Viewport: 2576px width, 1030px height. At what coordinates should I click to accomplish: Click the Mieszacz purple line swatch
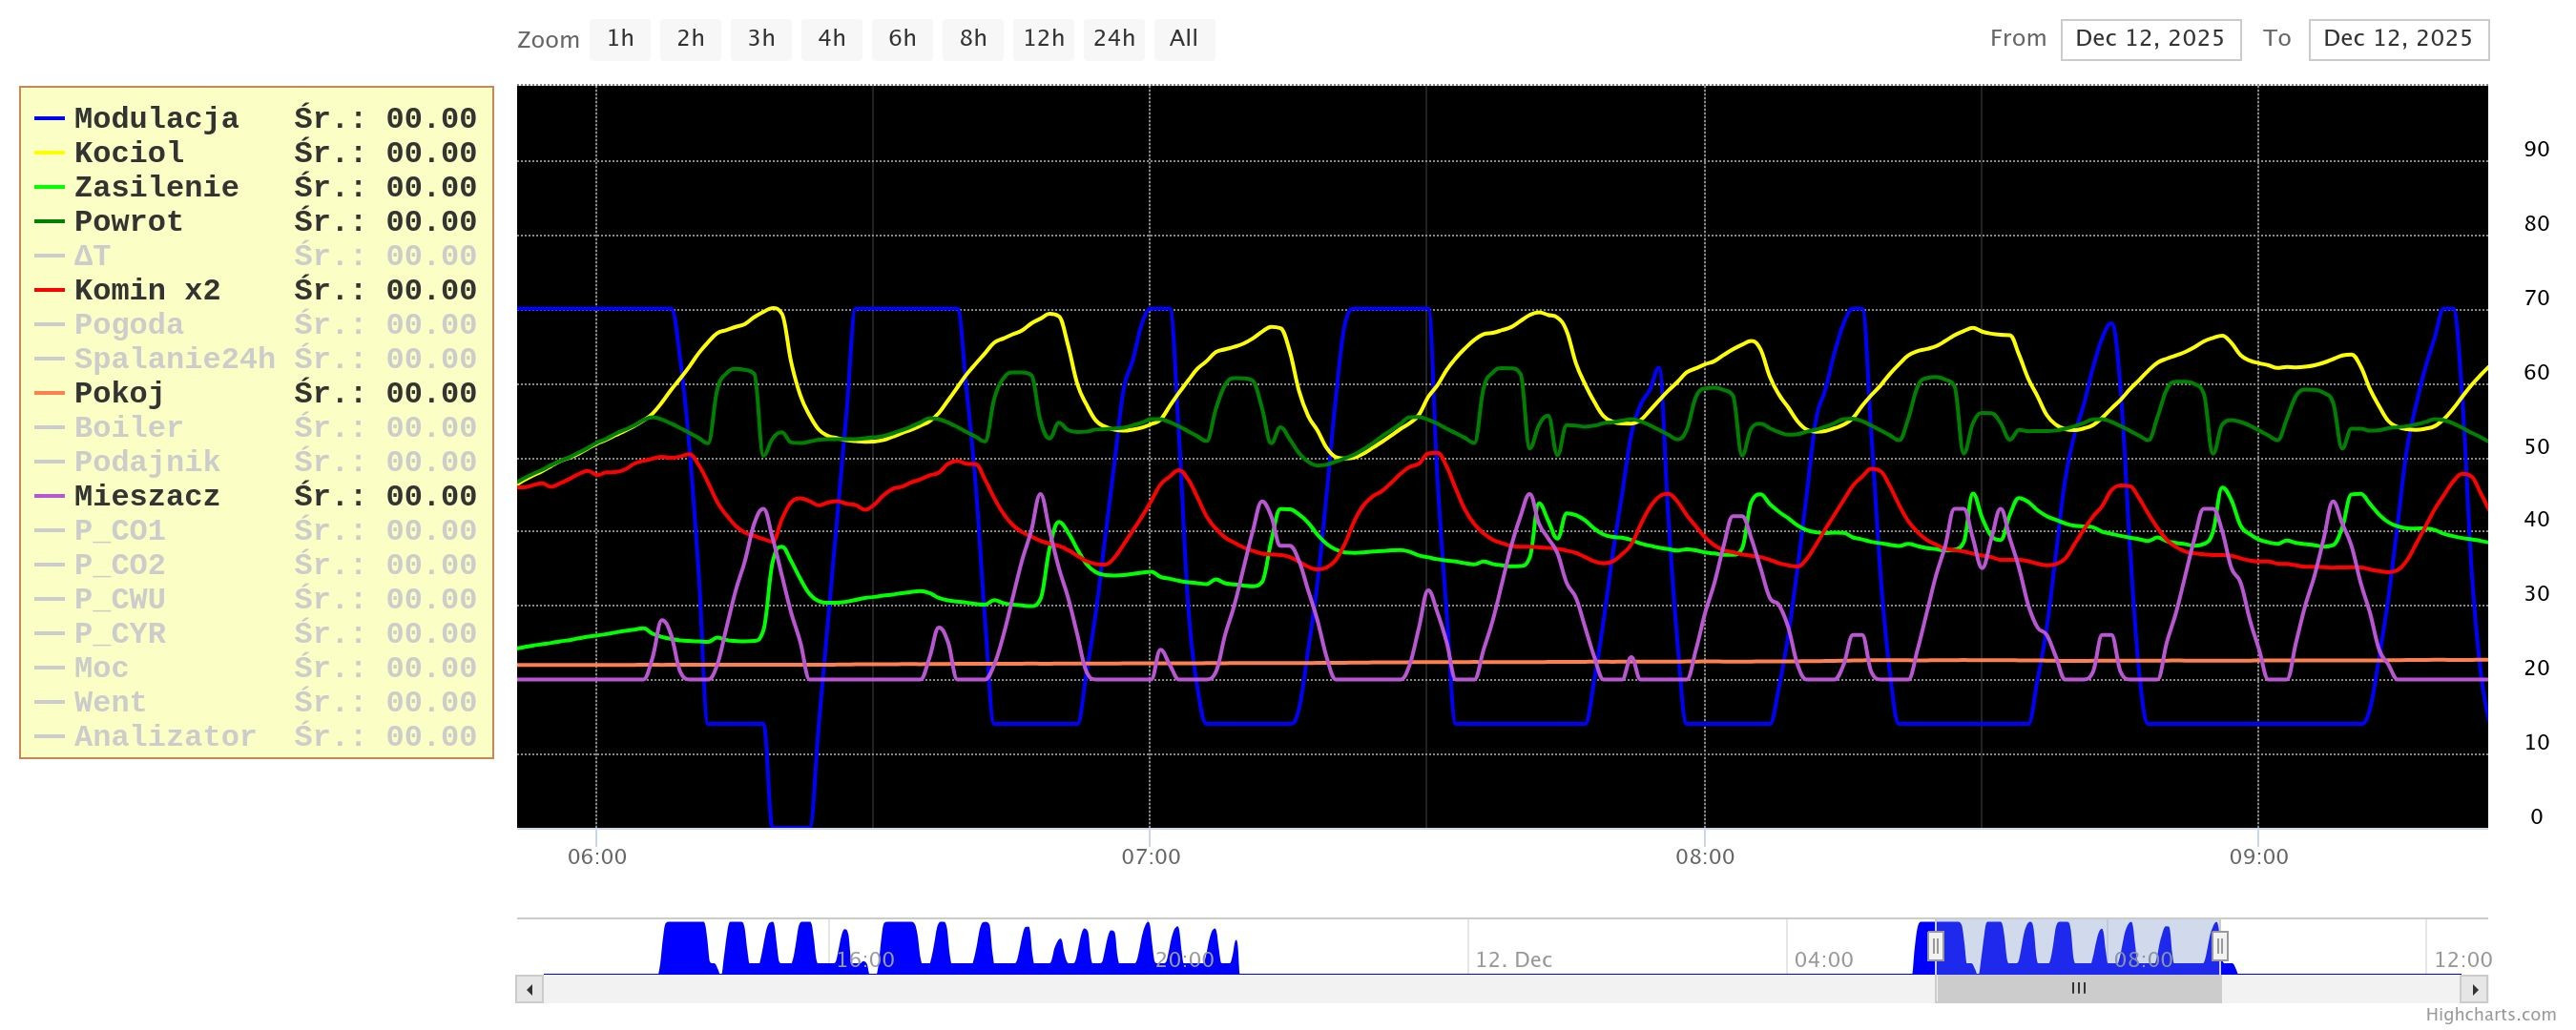[49, 497]
